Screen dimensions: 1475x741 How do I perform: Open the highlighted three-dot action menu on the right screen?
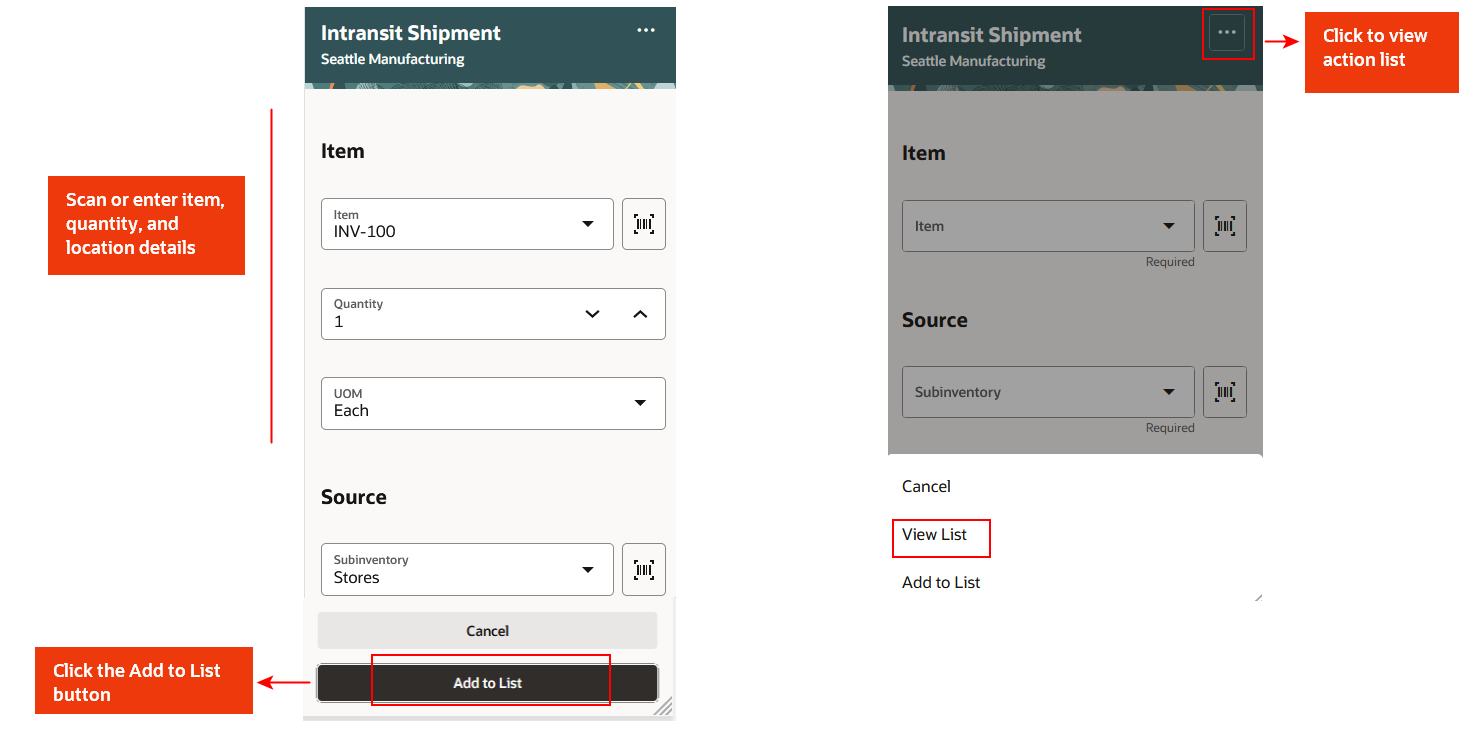tap(1227, 32)
